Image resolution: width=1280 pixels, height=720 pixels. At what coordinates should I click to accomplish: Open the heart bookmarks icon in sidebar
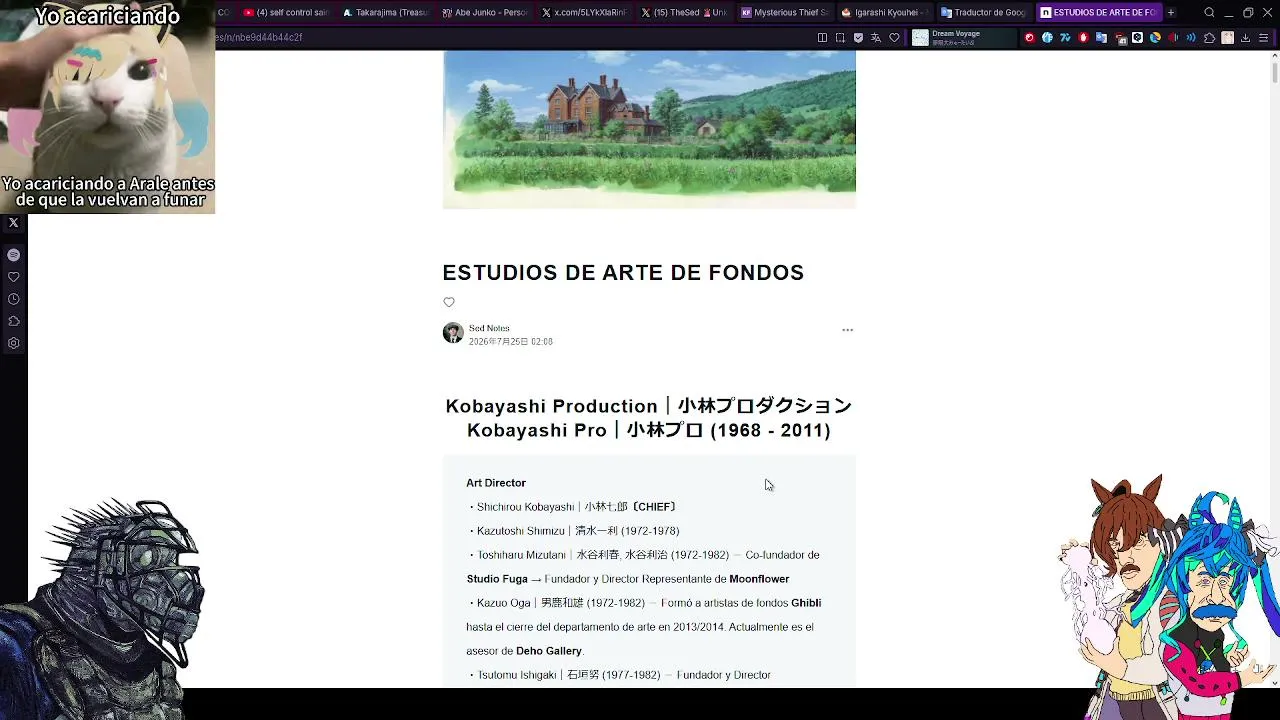(13, 277)
